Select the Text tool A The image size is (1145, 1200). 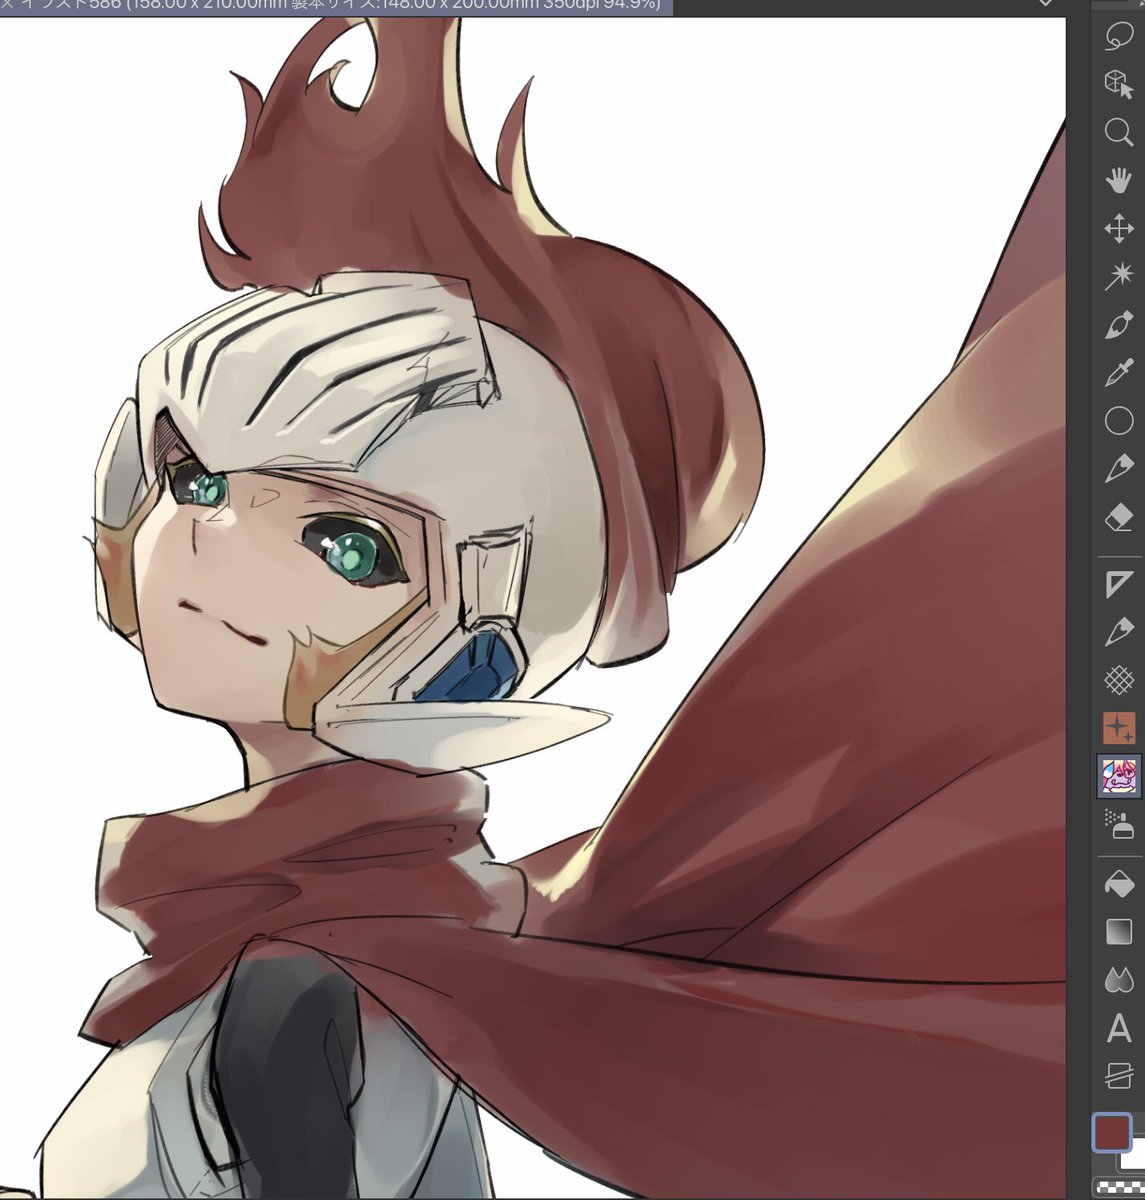(1118, 1029)
